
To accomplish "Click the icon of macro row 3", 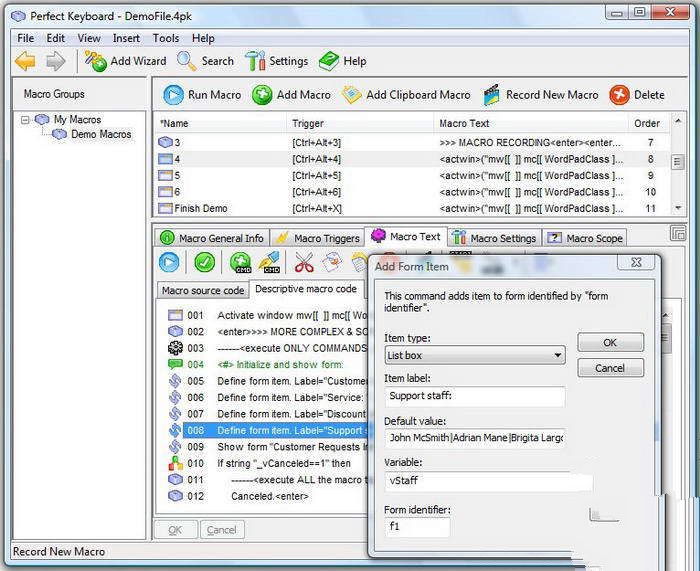I will [165, 142].
